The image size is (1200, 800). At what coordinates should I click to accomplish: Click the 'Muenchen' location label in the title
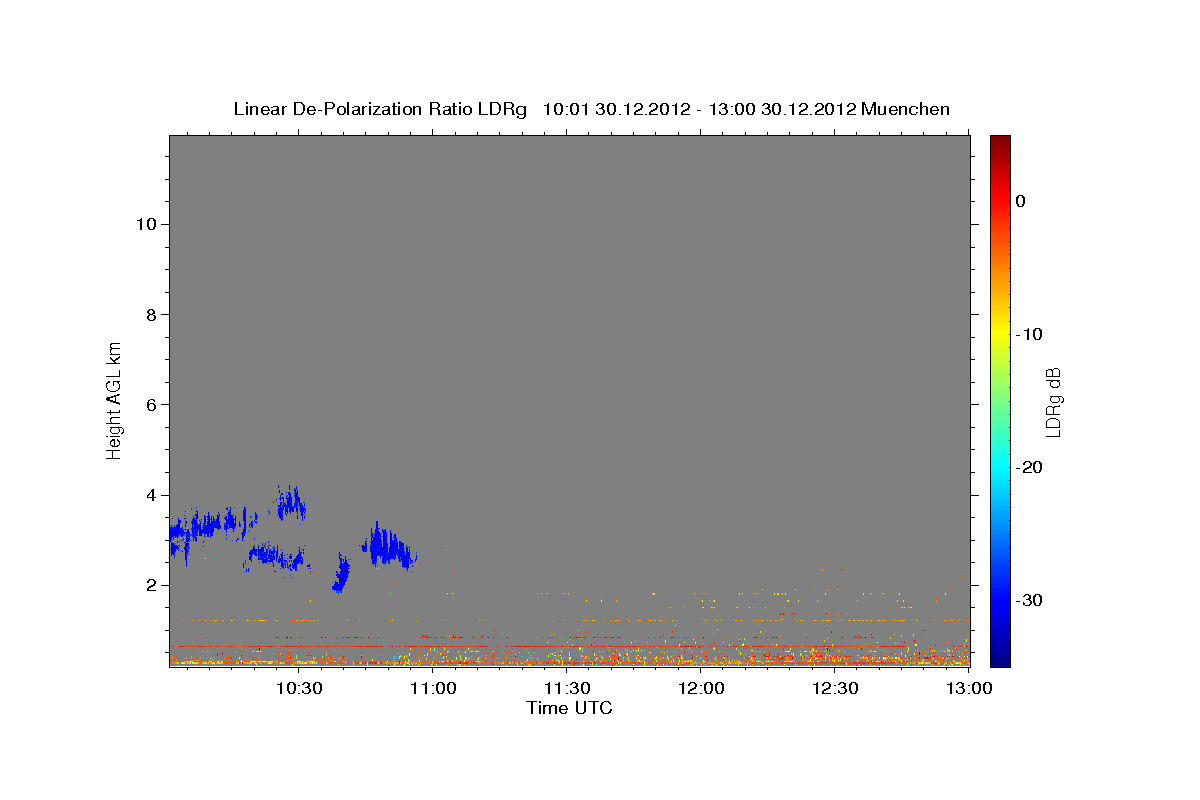coord(906,109)
